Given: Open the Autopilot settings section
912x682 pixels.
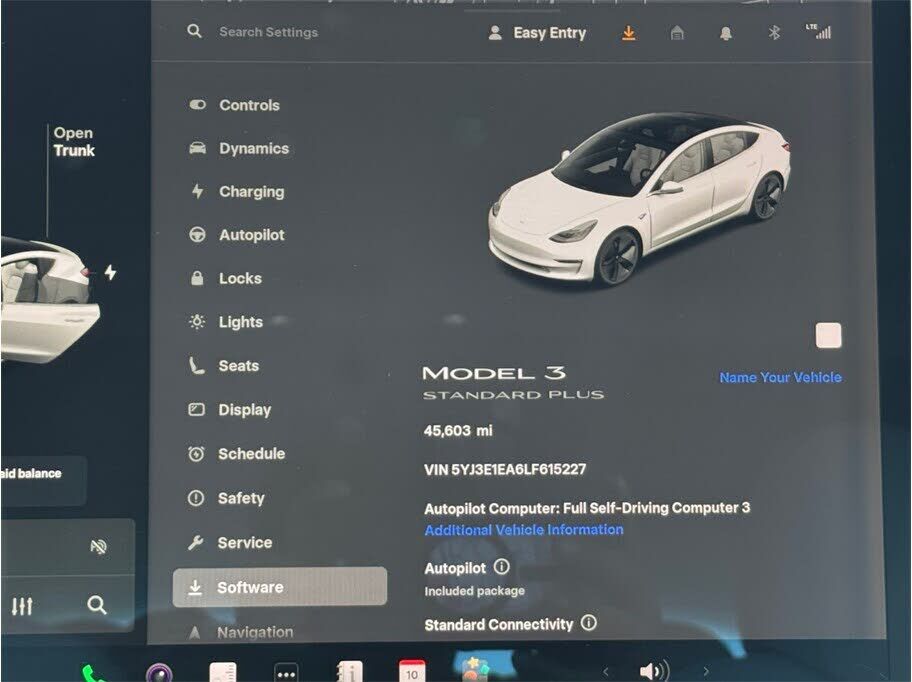Looking at the screenshot, I should [x=251, y=235].
